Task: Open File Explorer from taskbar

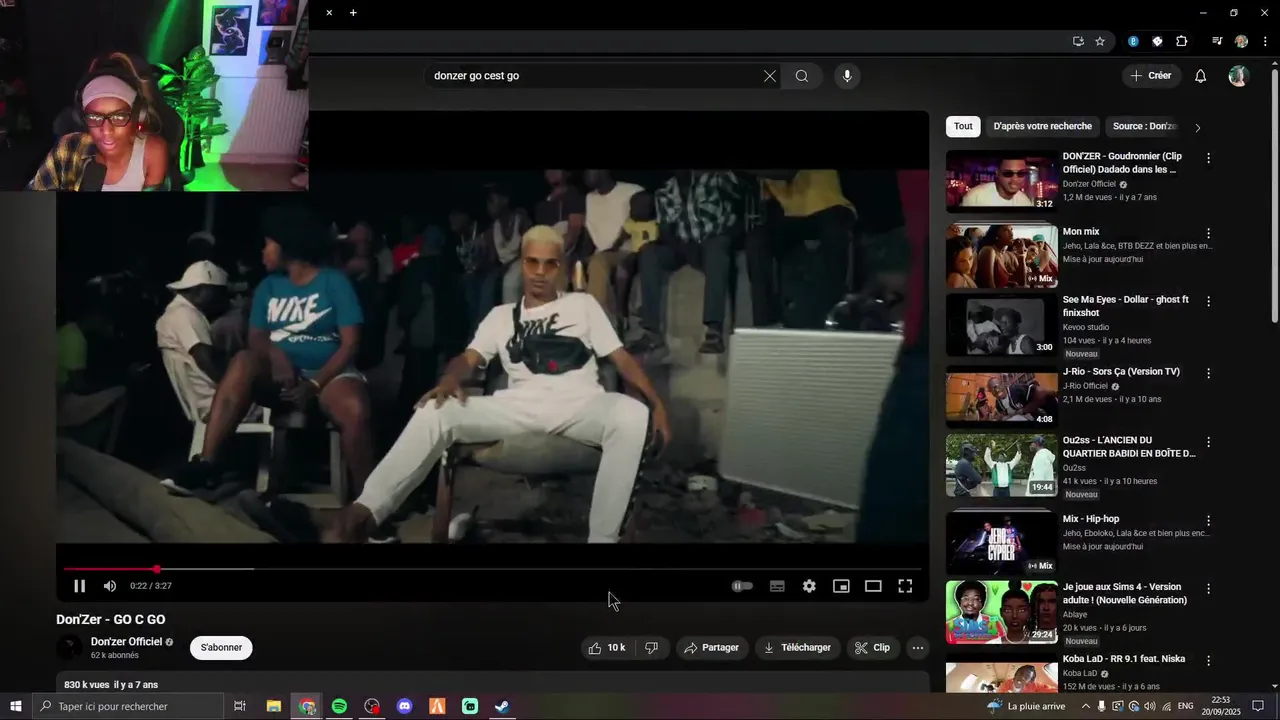Action: [274, 706]
